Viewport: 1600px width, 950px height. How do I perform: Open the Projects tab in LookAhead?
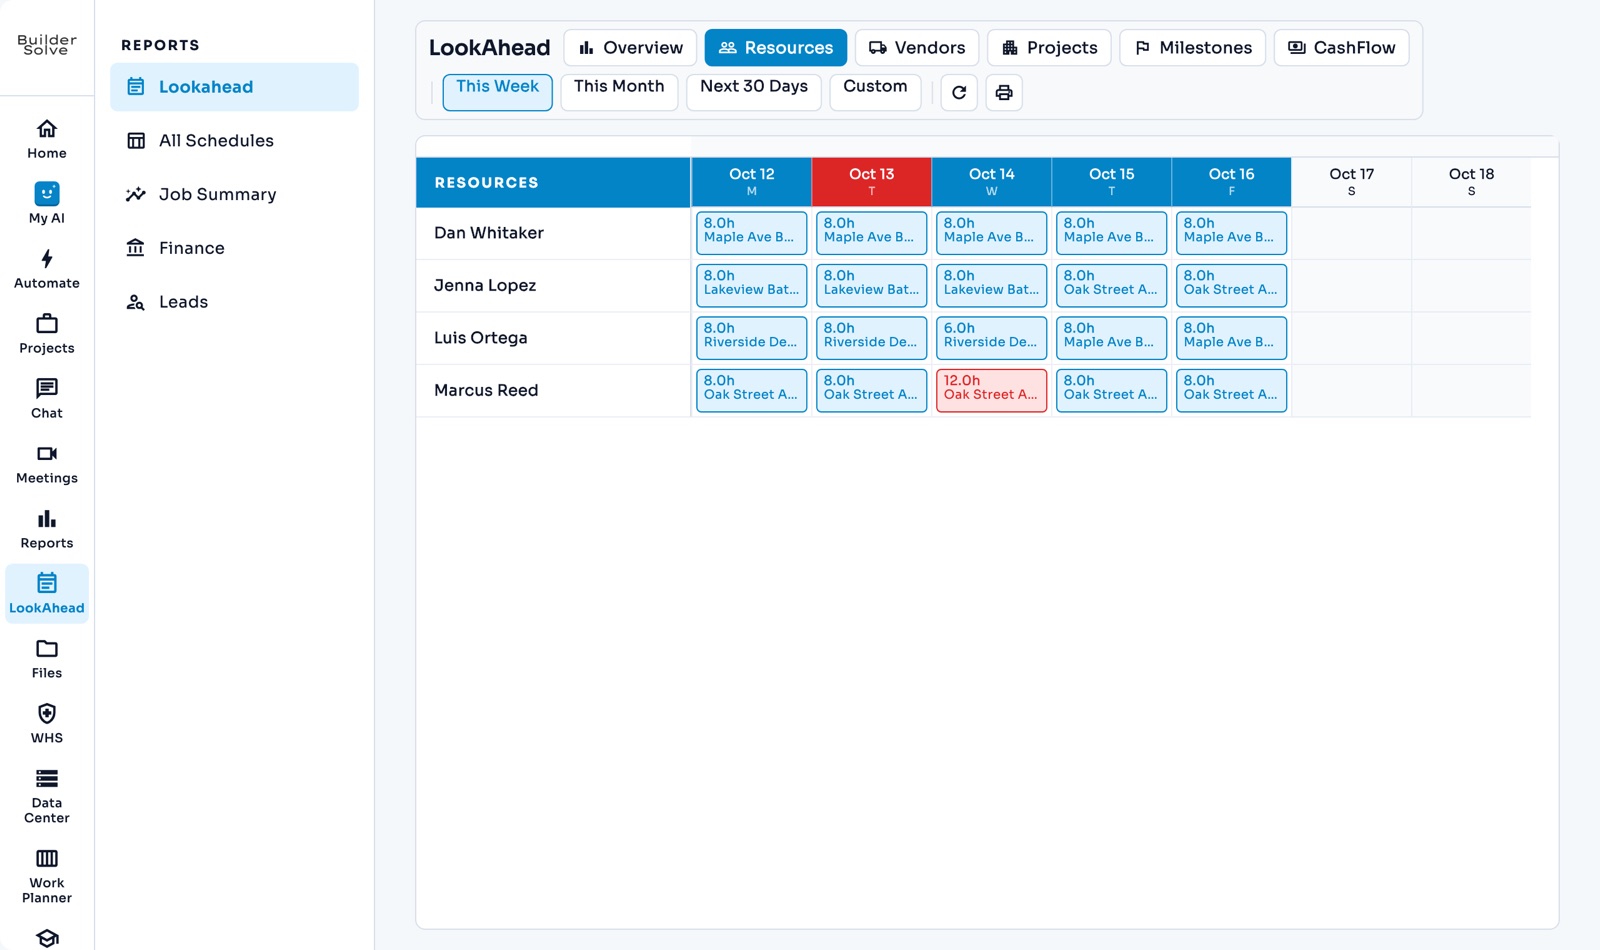point(1049,48)
